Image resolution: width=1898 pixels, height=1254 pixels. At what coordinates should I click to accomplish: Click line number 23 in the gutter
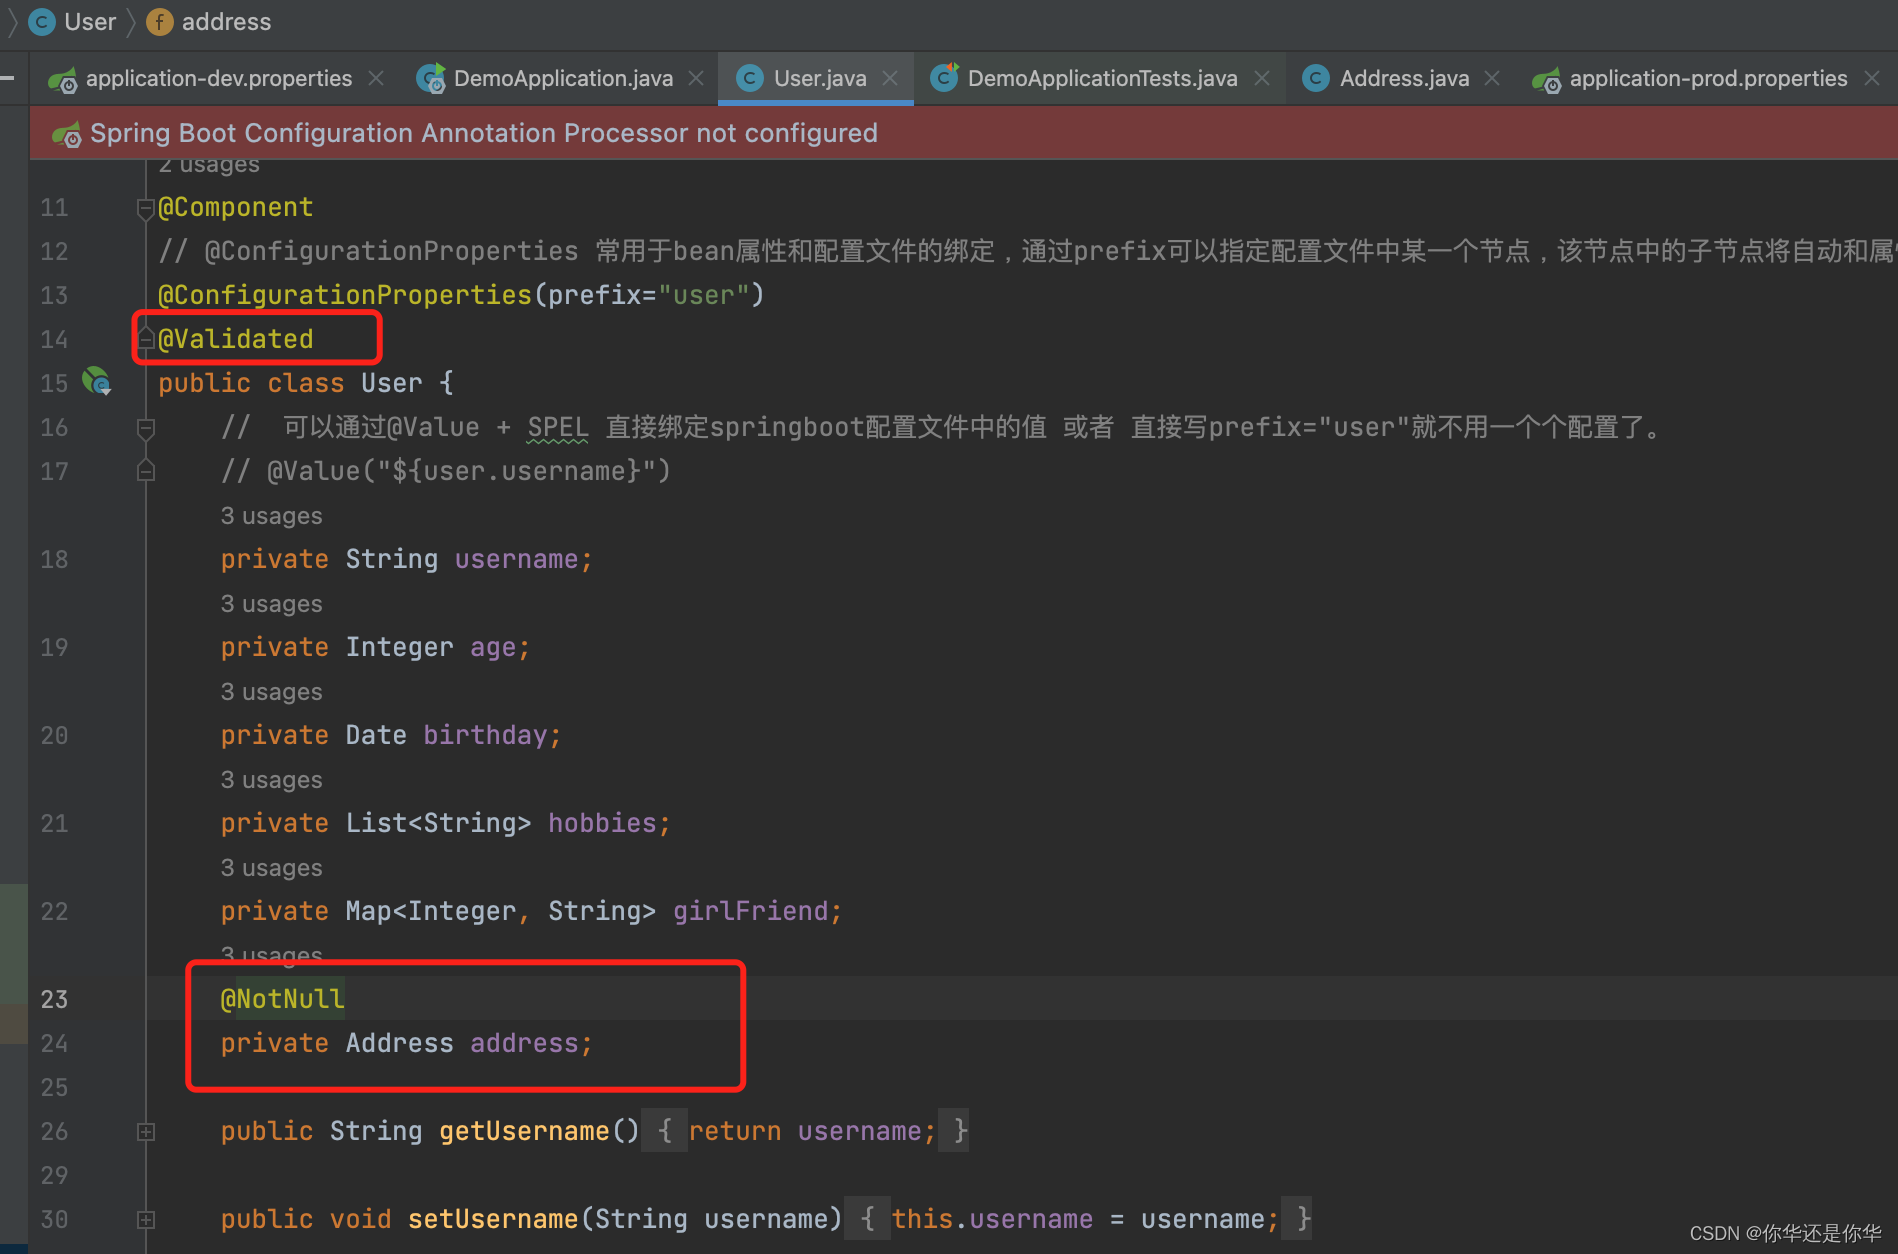coord(54,999)
